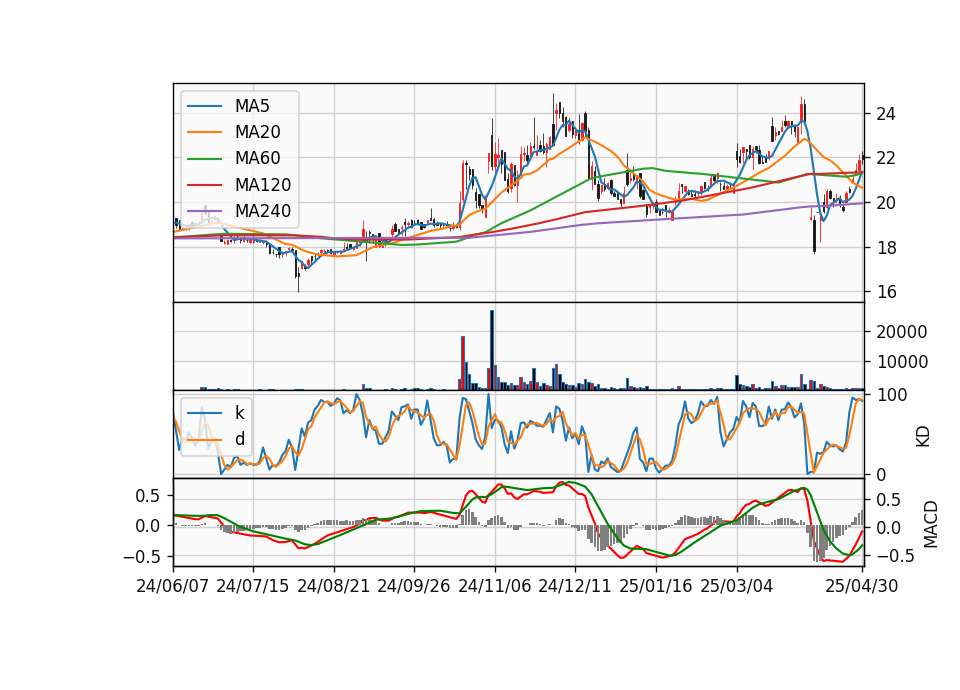Click the tallest volume bar near 24/11/06

pyautogui.click(x=492, y=350)
